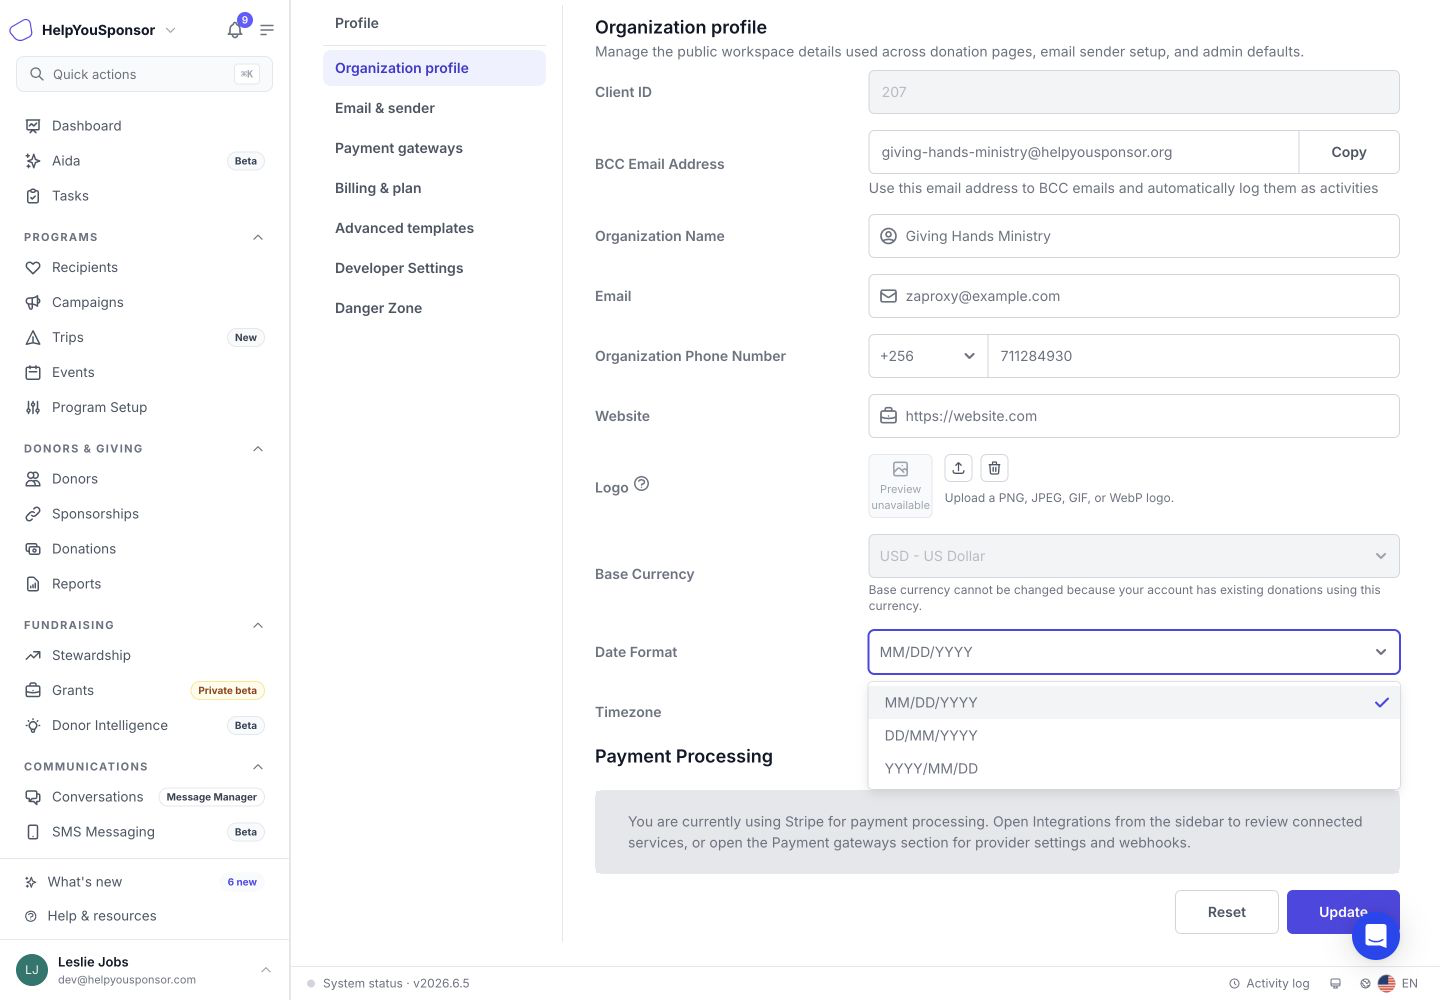Viewport: 1440px width, 1000px height.
Task: Collapse the Programs section
Action: (258, 237)
